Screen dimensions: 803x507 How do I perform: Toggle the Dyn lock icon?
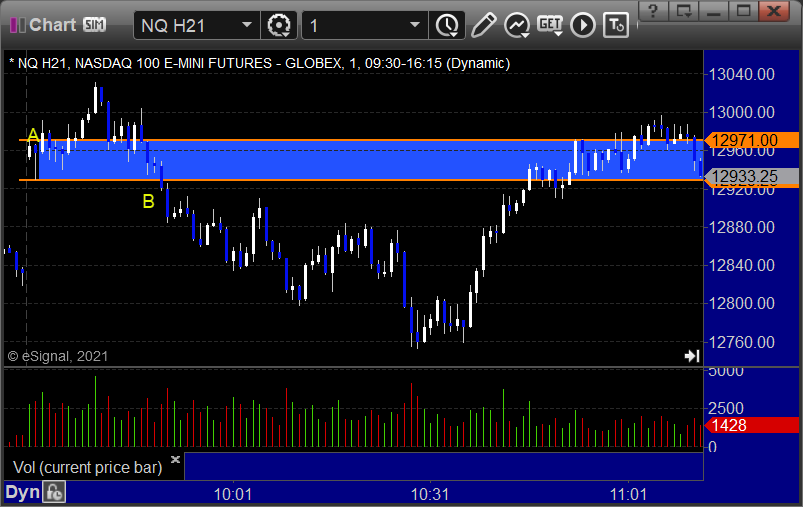pyautogui.click(x=54, y=493)
